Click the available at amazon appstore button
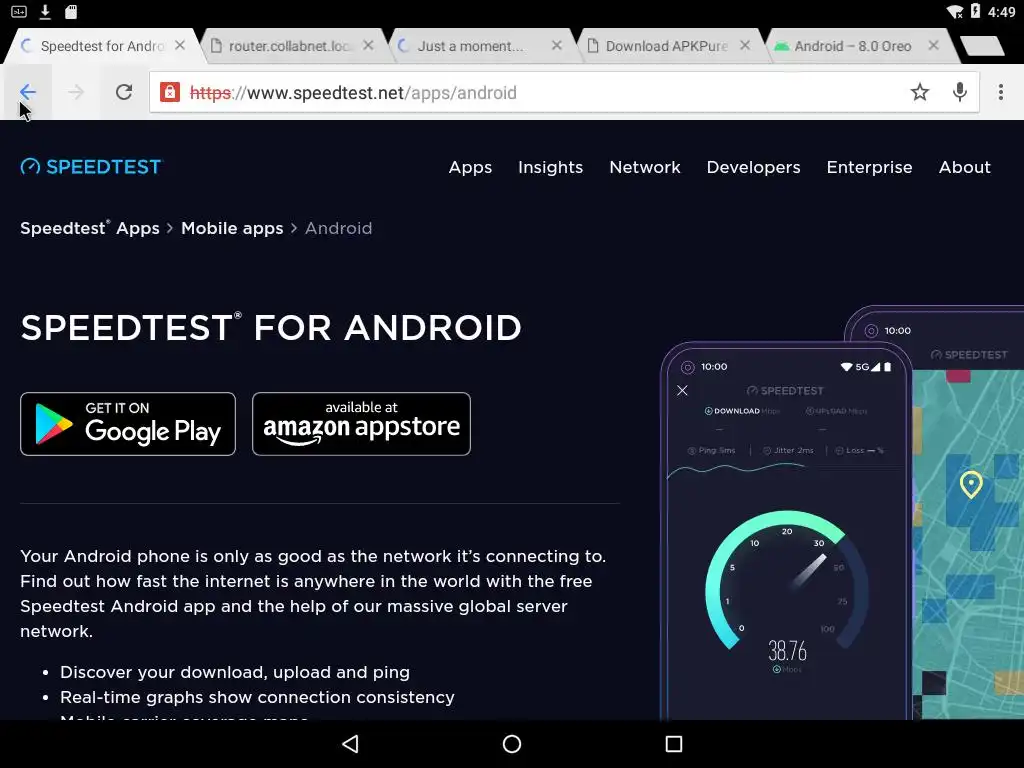1024x768 pixels. point(361,424)
